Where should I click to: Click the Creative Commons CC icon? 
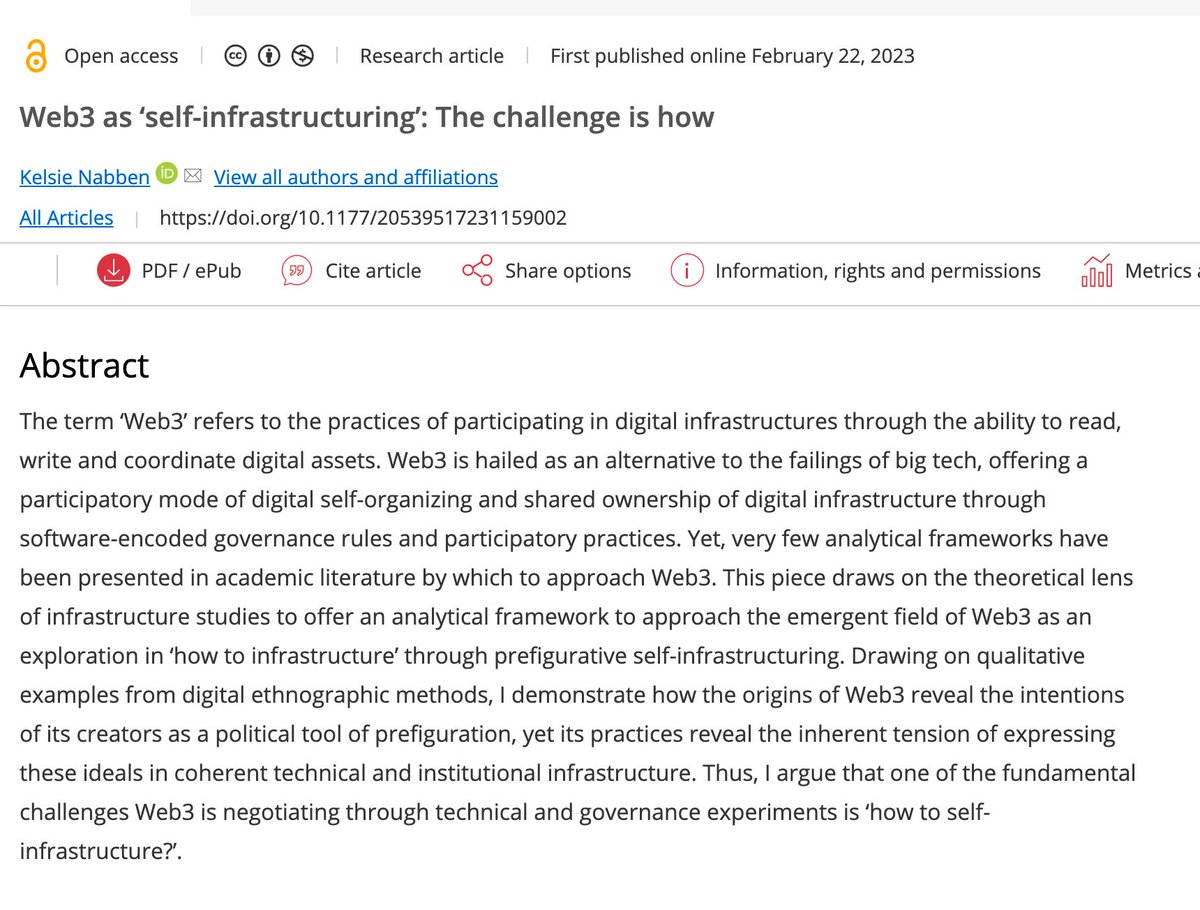pyautogui.click(x=236, y=56)
